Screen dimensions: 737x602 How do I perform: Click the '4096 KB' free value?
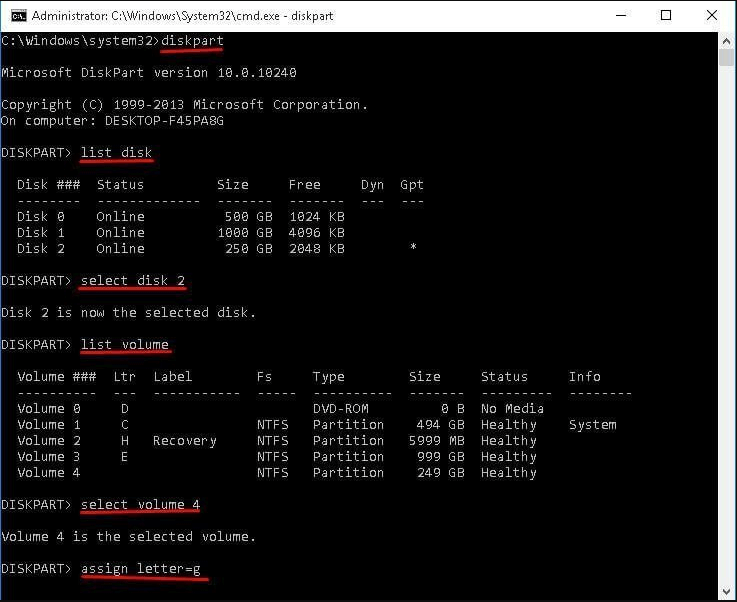(x=317, y=233)
